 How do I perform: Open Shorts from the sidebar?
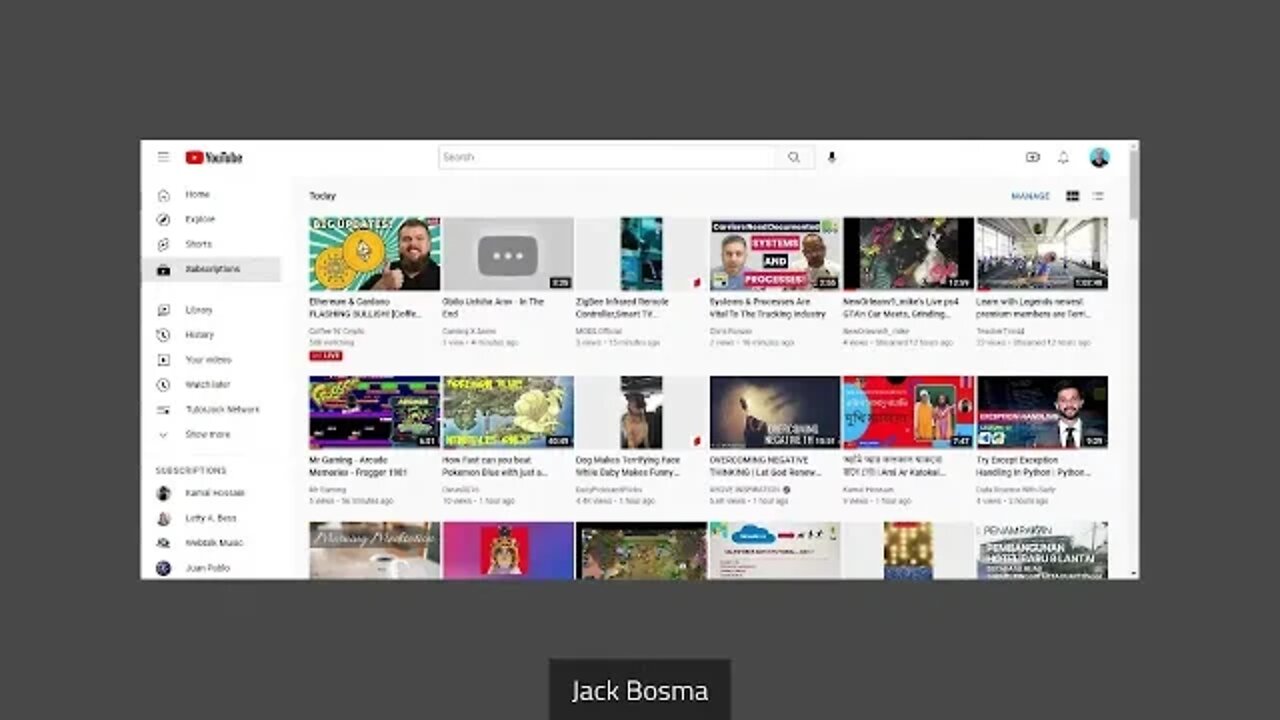tap(198, 244)
